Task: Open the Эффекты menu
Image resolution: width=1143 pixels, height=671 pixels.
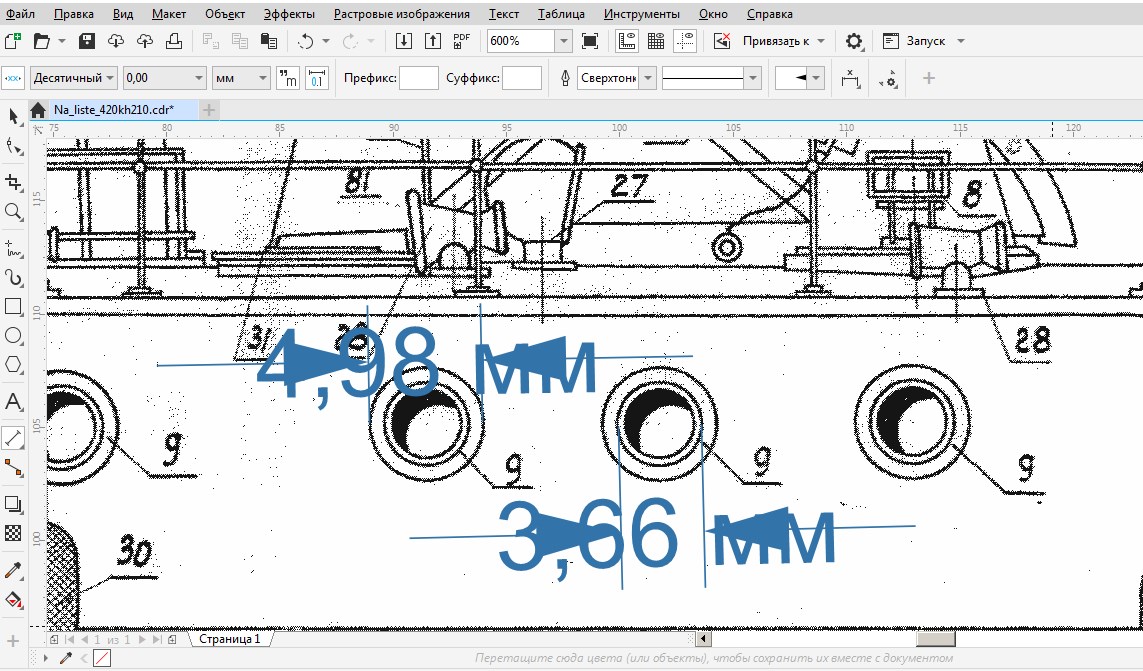Action: pyautogui.click(x=289, y=14)
